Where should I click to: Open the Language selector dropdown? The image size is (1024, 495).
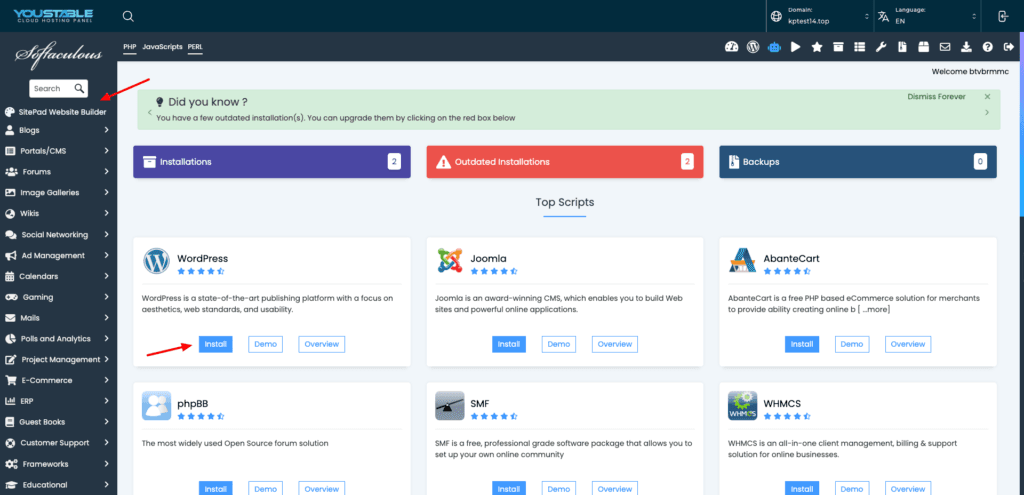(x=927, y=16)
